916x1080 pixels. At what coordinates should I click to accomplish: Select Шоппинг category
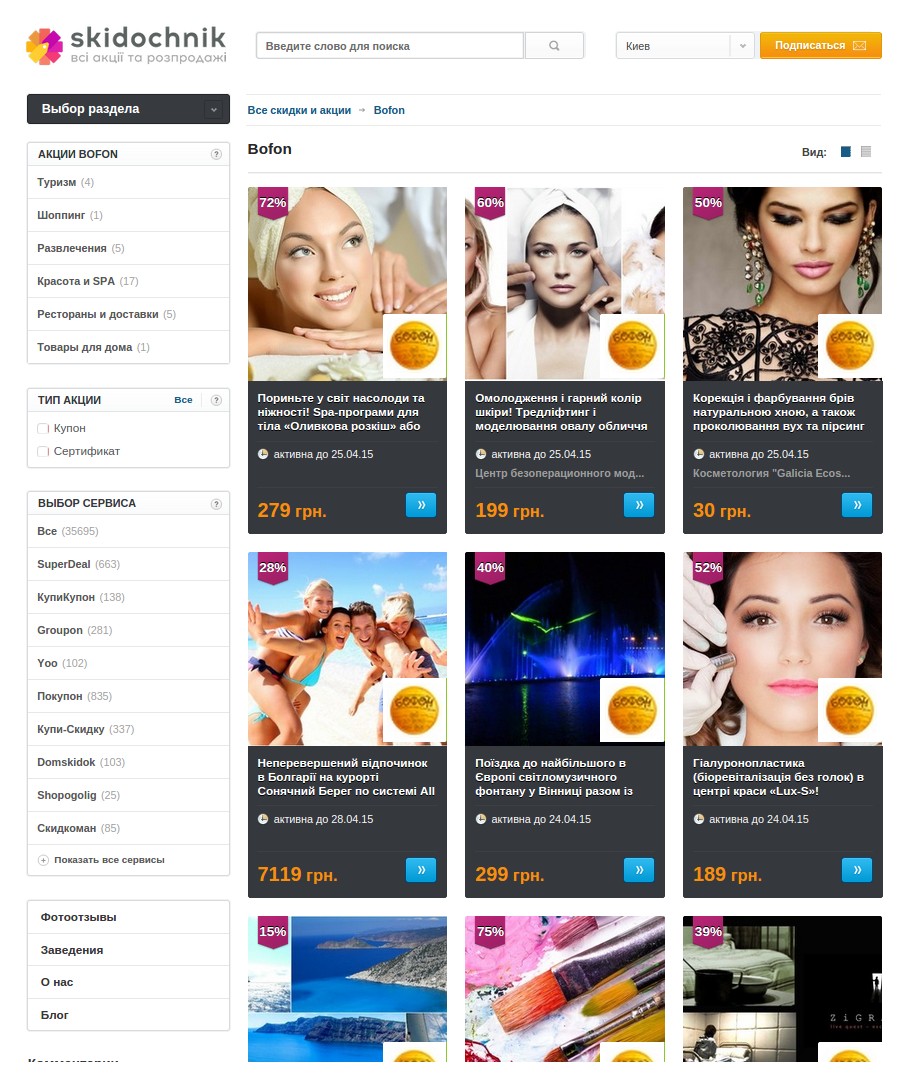[x=128, y=216]
